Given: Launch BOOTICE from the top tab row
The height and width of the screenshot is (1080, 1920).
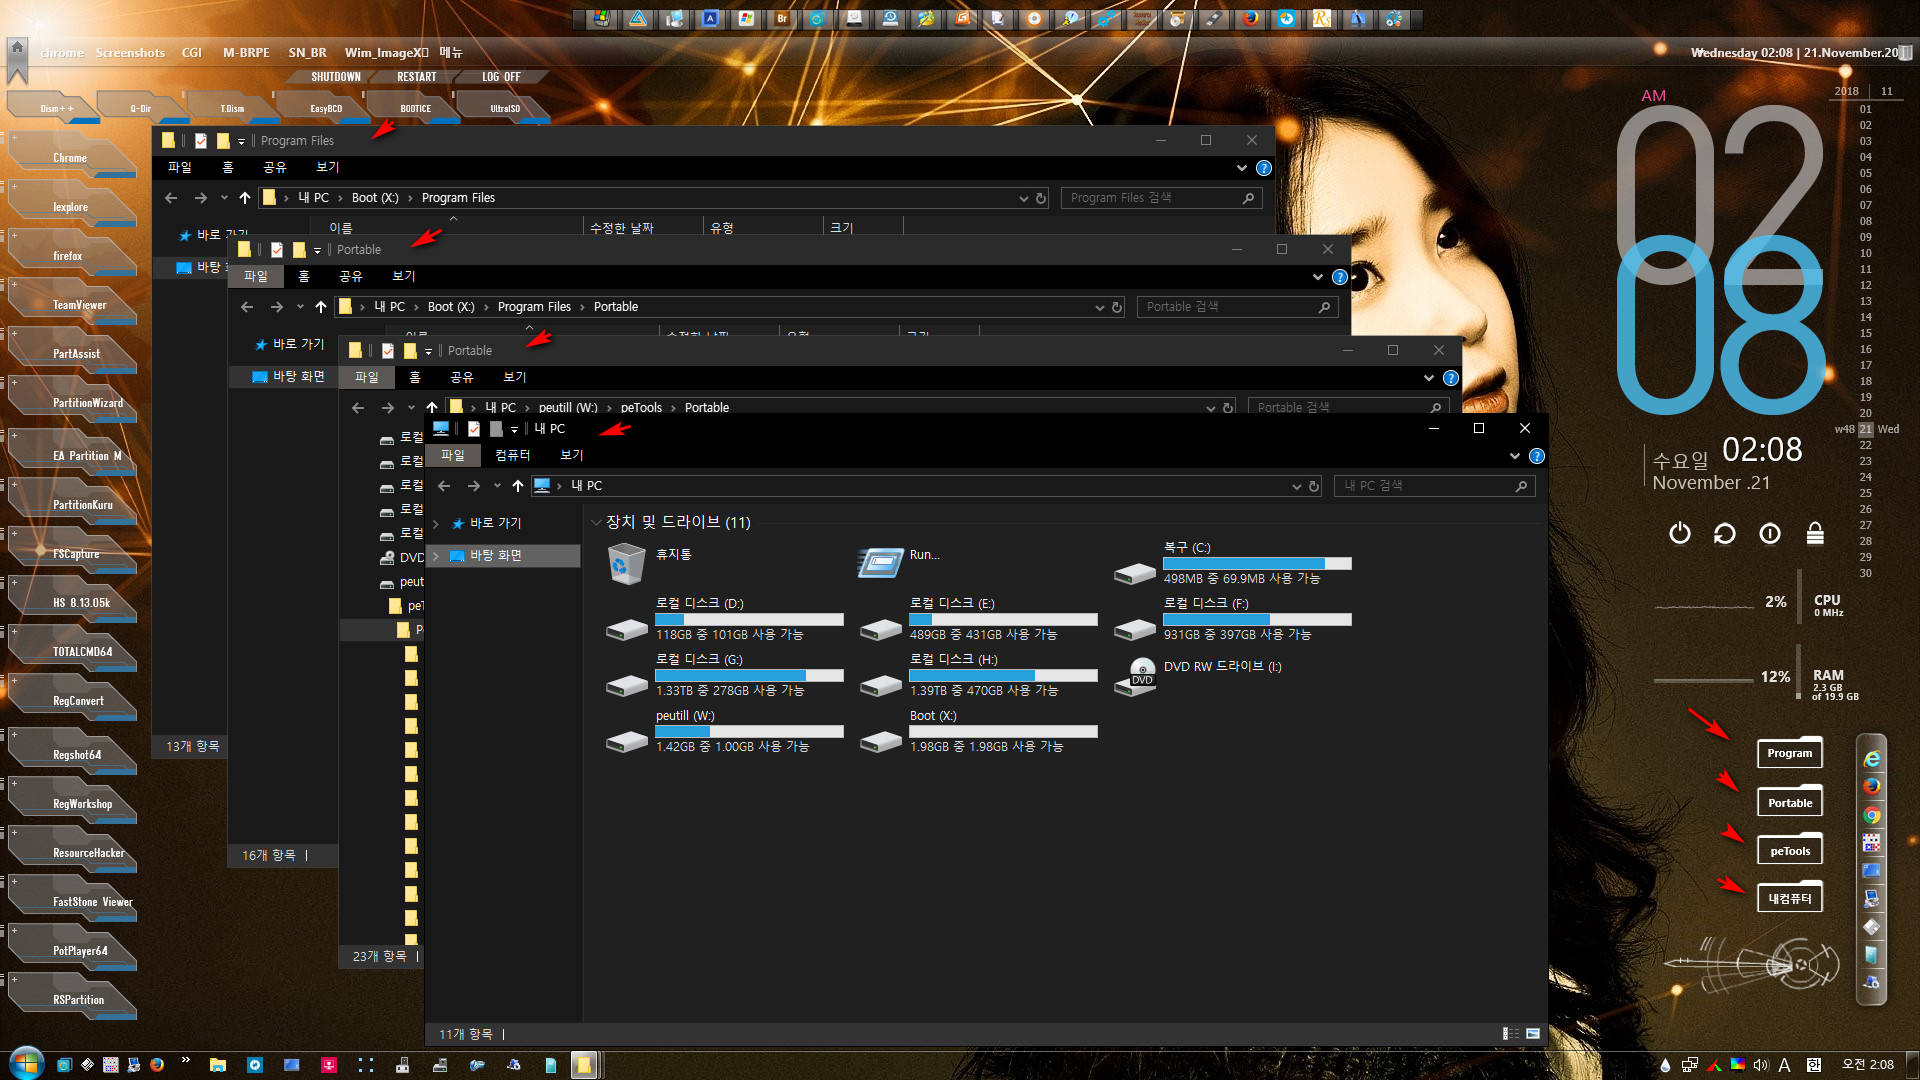Looking at the screenshot, I should coord(415,108).
